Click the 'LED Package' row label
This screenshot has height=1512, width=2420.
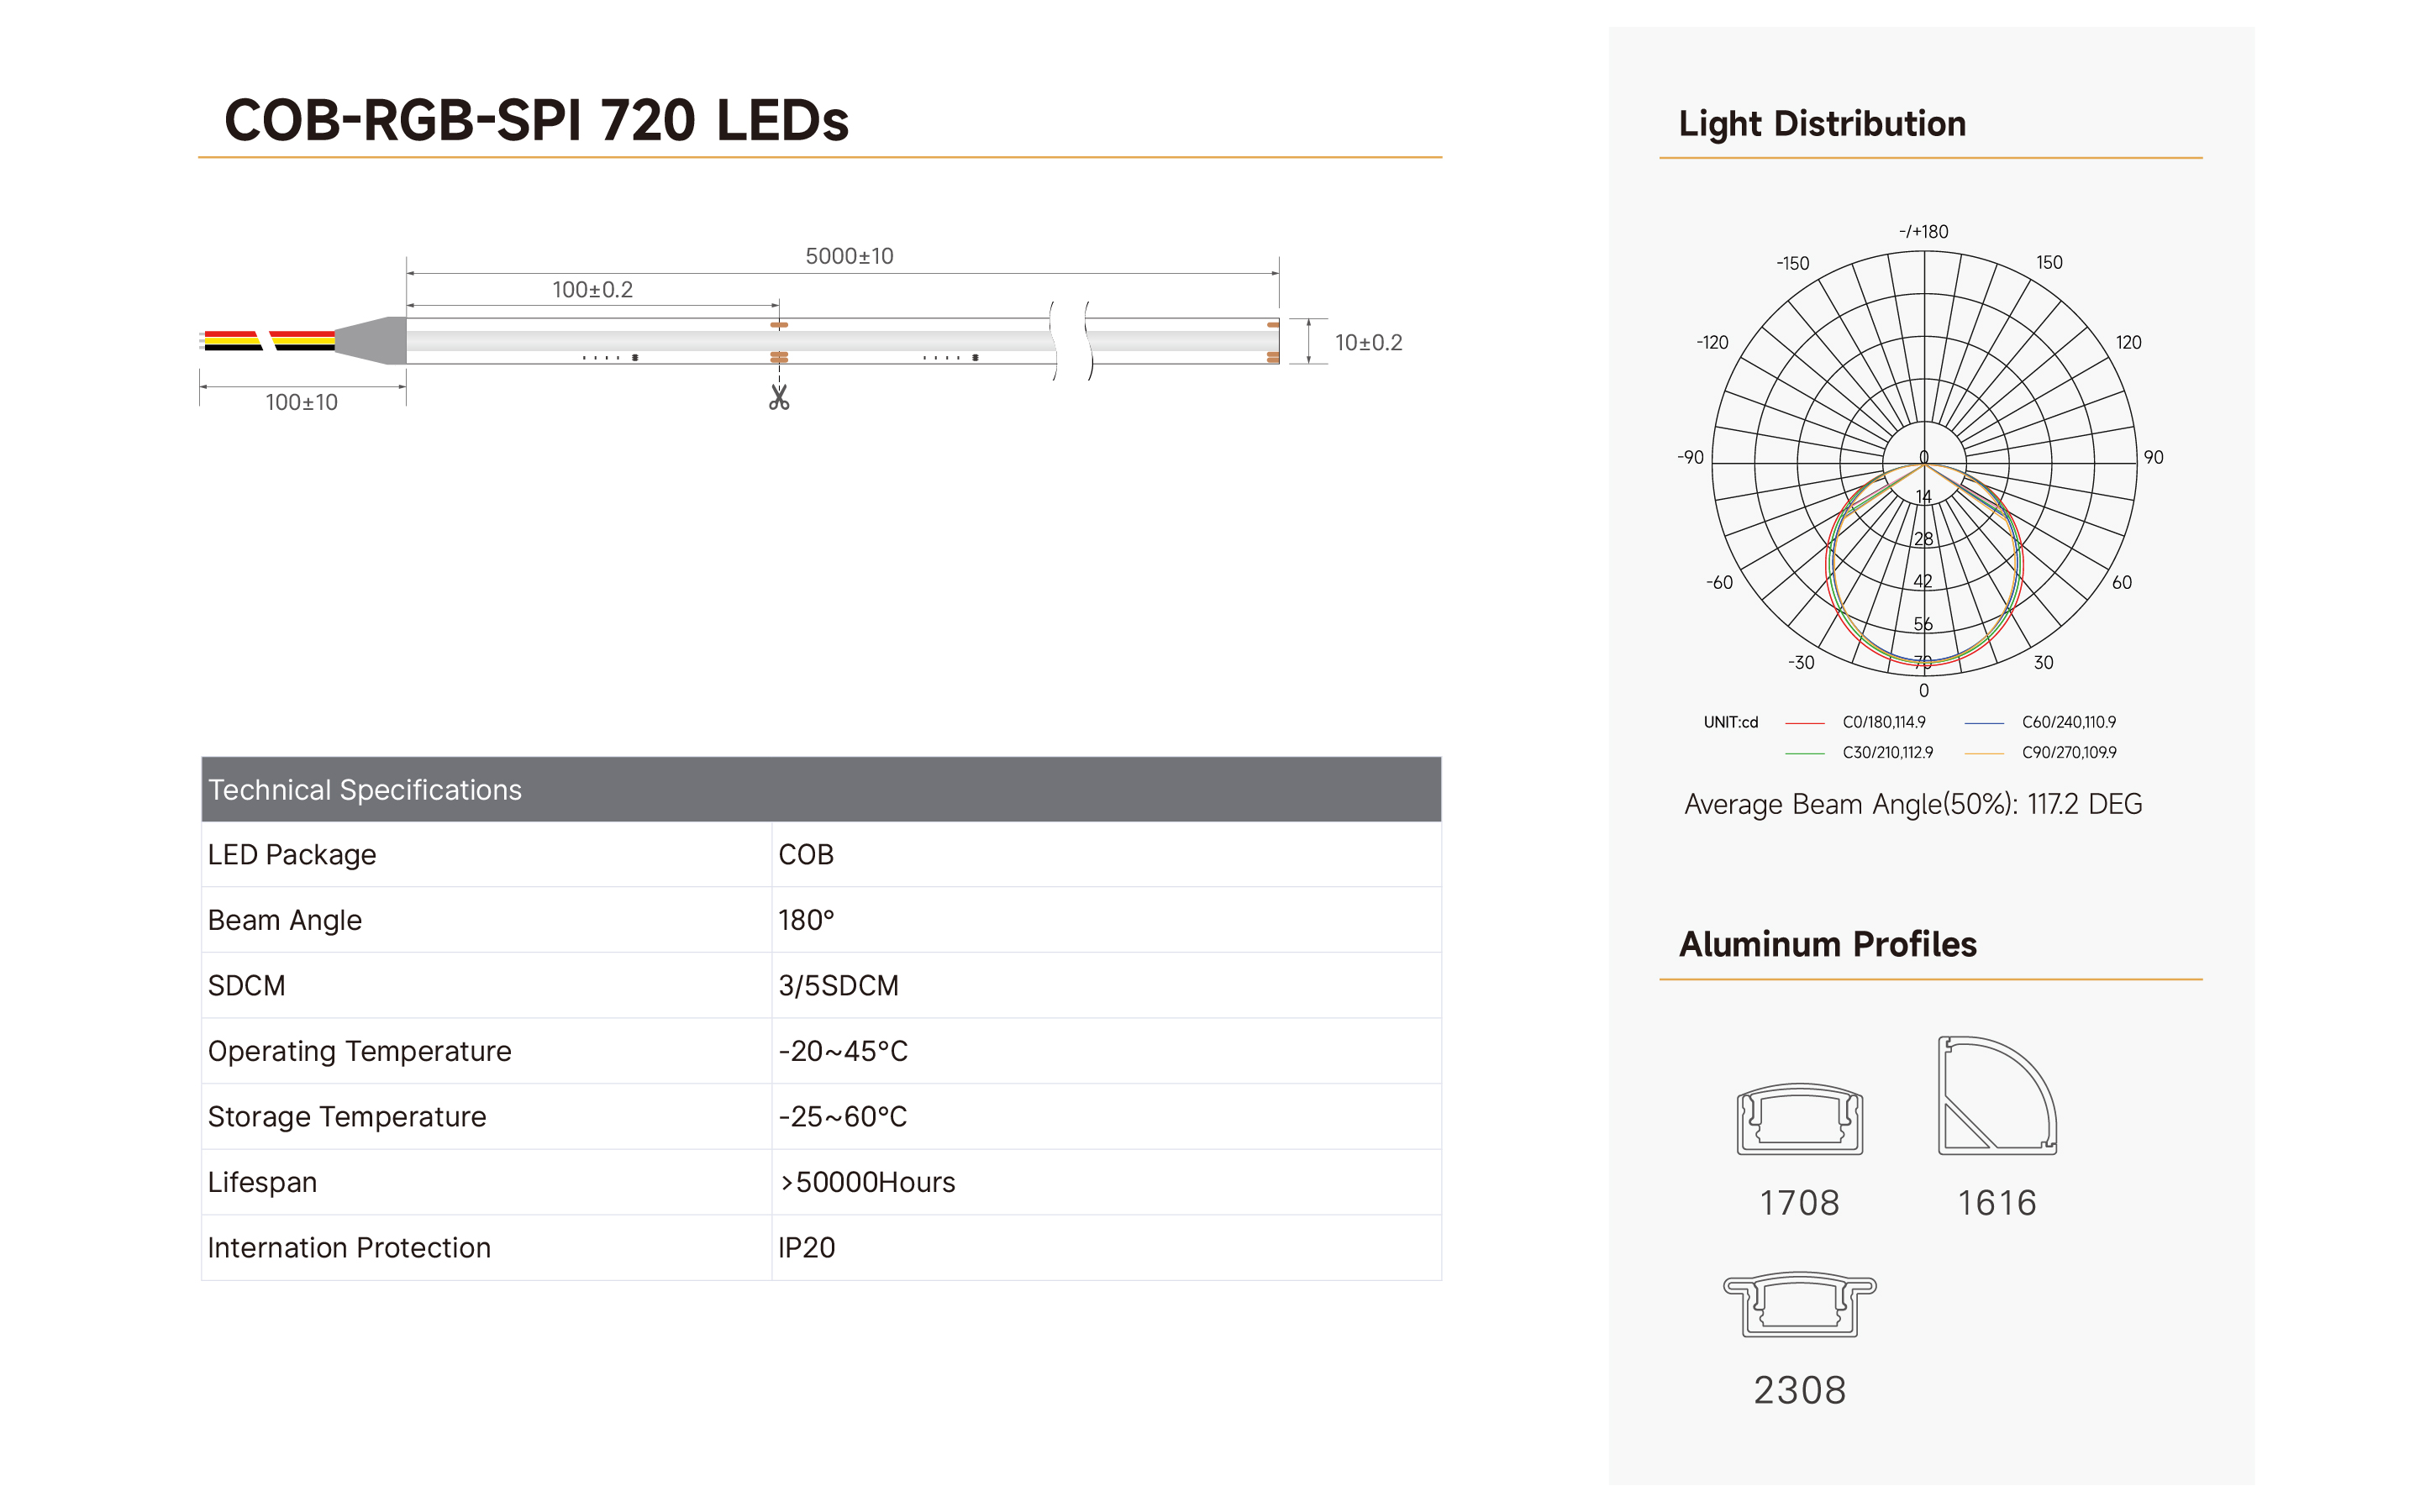pos(292,855)
